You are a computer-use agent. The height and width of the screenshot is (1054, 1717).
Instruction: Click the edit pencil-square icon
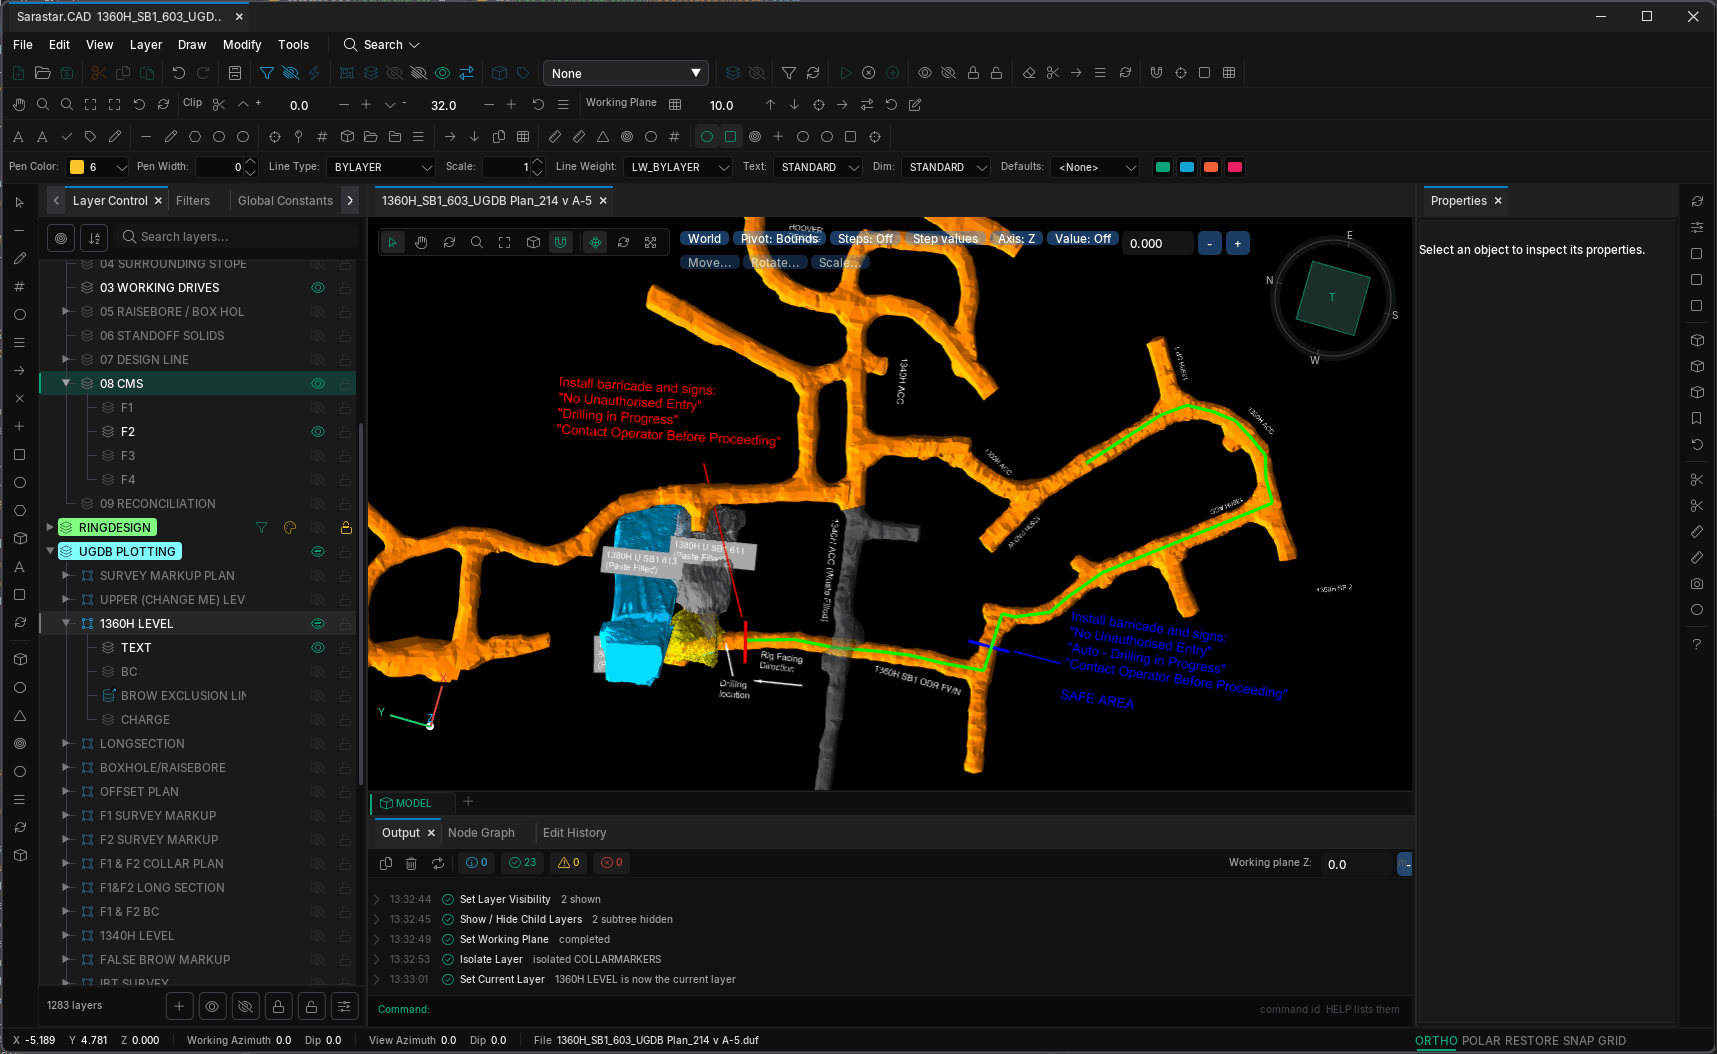coord(915,105)
